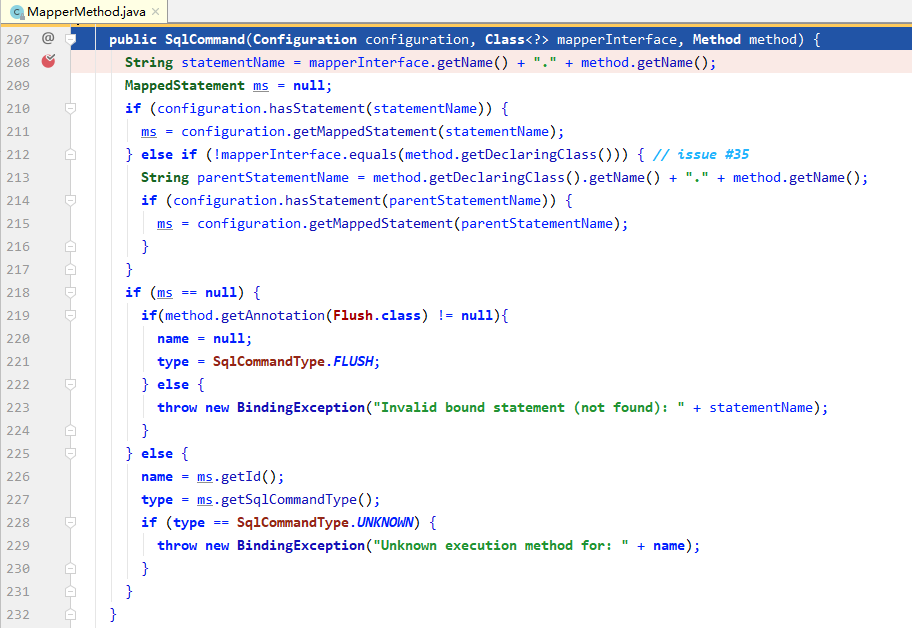This screenshot has width=912, height=628.
Task: Click 'getMappedStatement(statementName)' on line 211
Action: [x=425, y=131]
